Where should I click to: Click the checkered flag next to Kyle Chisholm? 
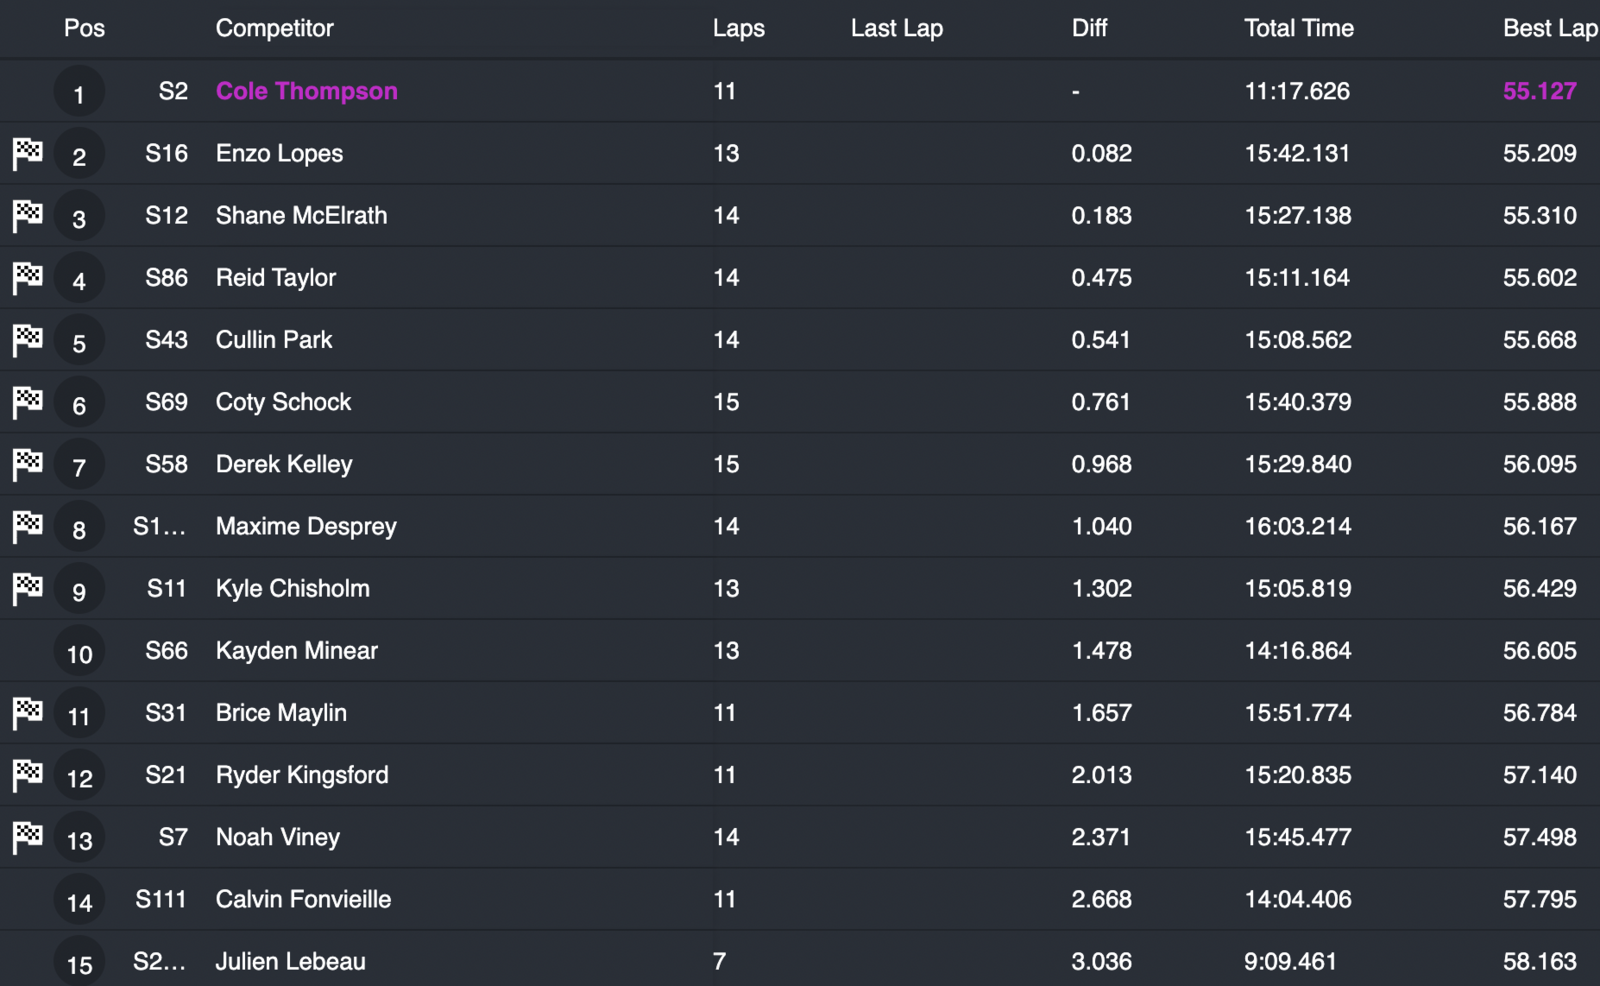(28, 589)
